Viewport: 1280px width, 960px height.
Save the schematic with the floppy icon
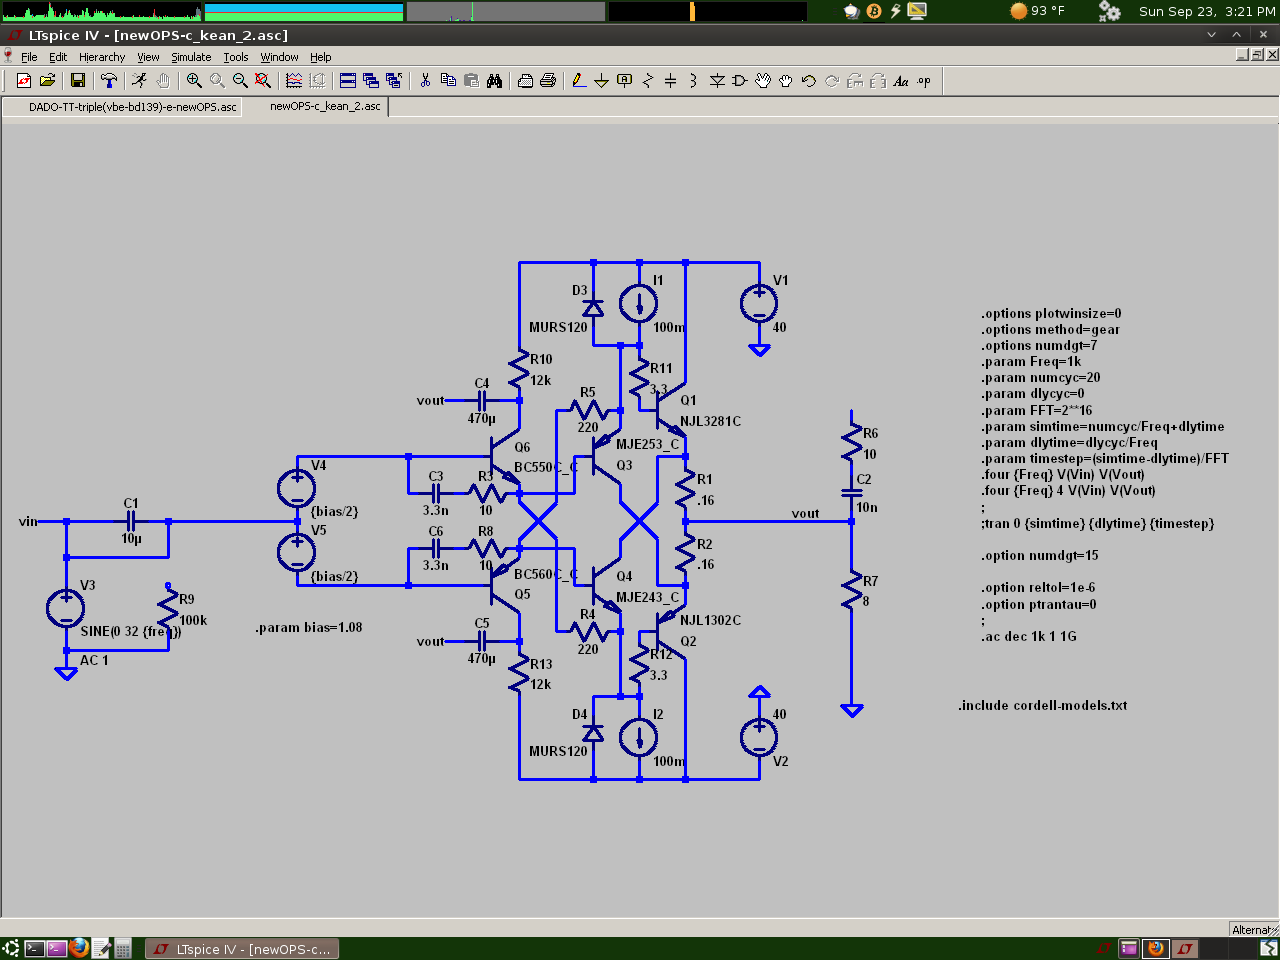tap(78, 81)
